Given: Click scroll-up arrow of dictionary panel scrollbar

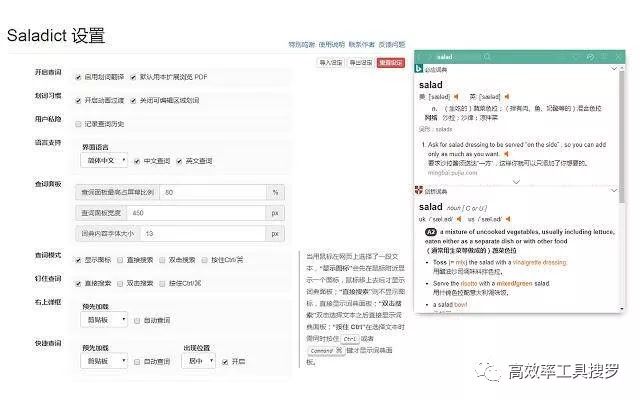Looking at the screenshot, I should point(622,68).
